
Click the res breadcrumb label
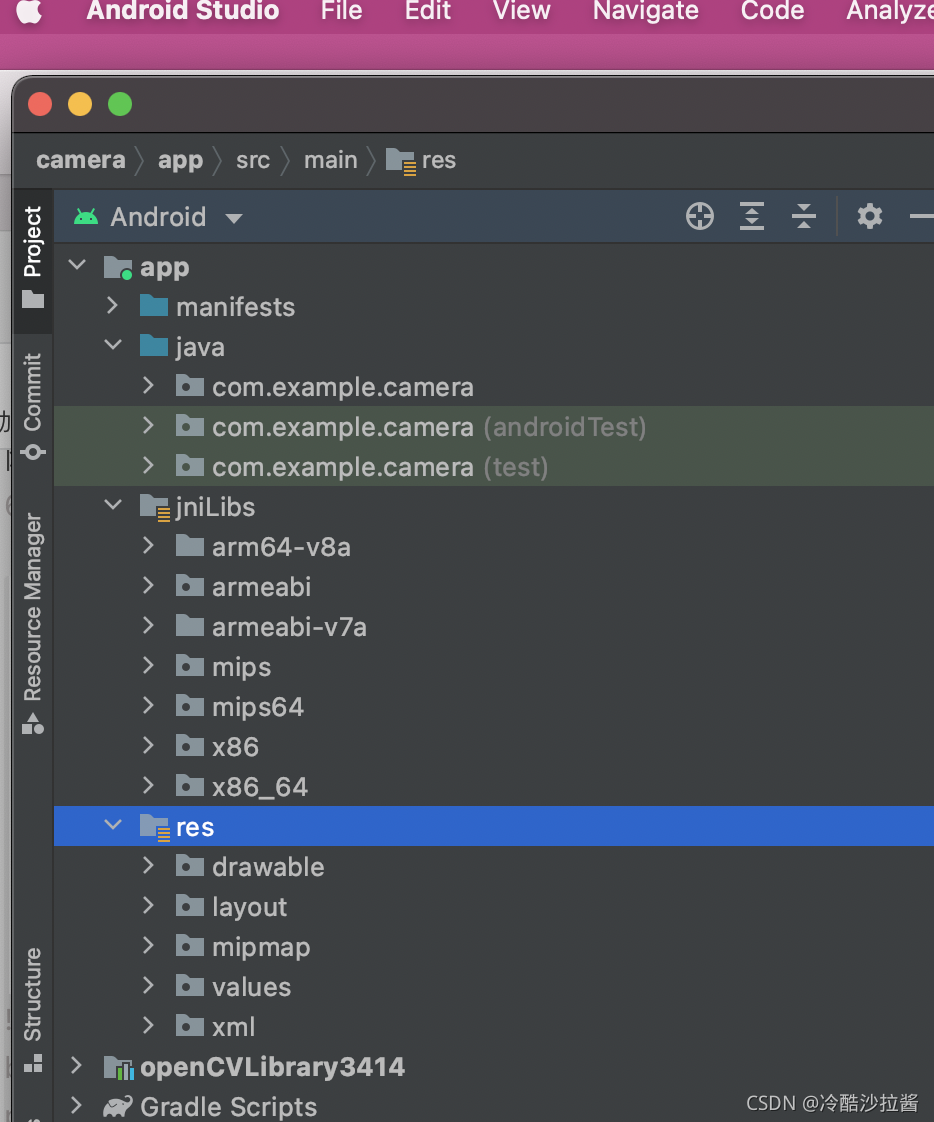click(x=439, y=160)
